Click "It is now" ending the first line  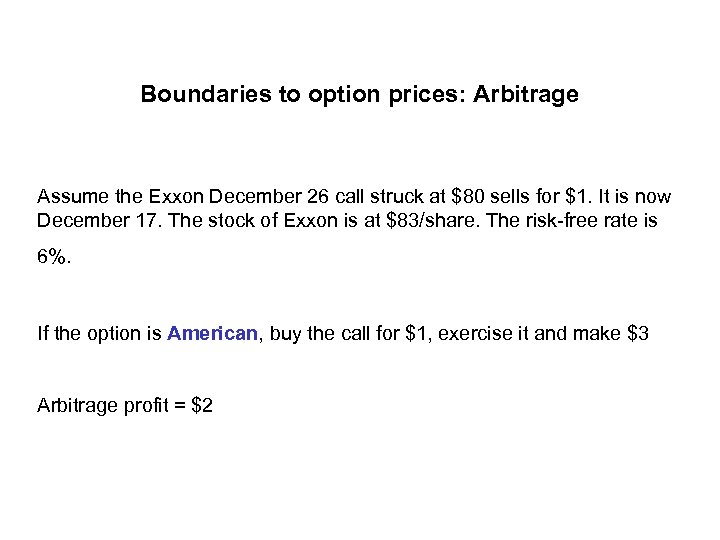[x=634, y=197]
